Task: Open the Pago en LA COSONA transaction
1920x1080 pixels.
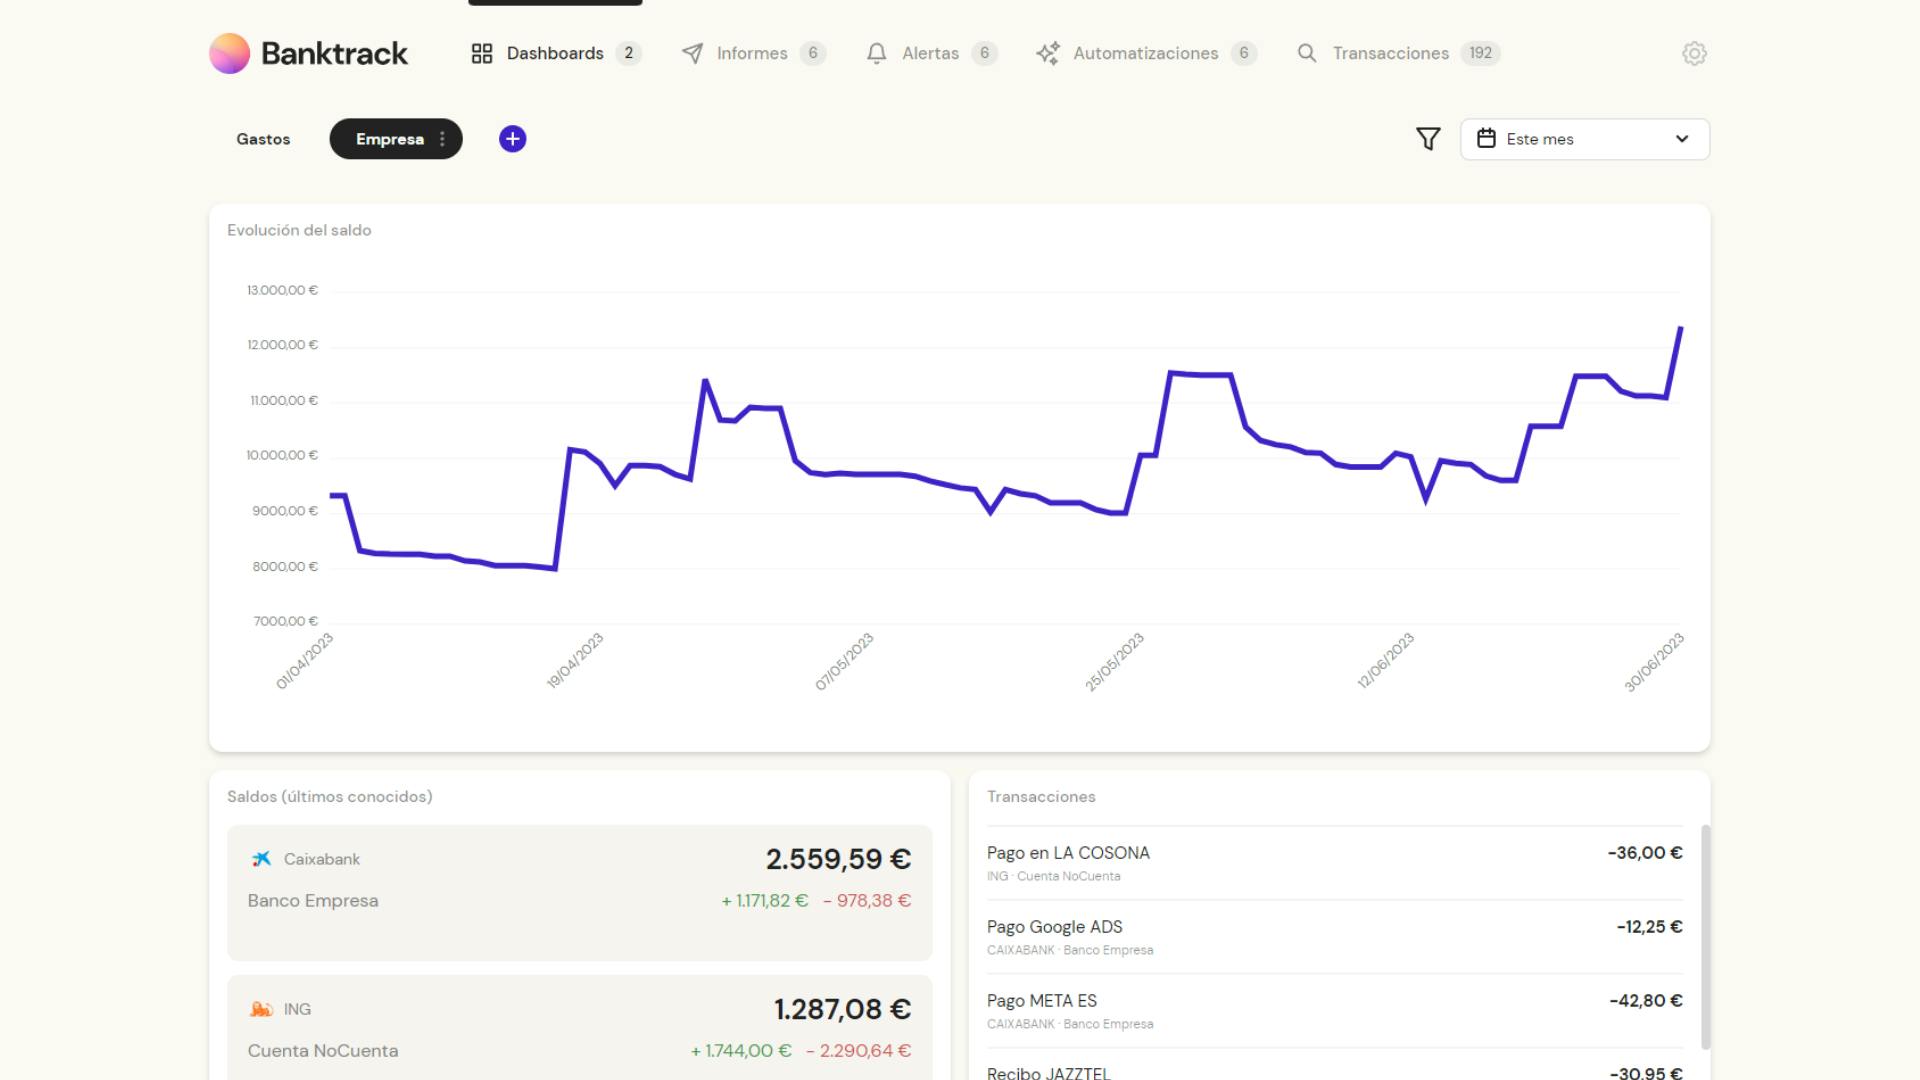Action: point(1335,863)
